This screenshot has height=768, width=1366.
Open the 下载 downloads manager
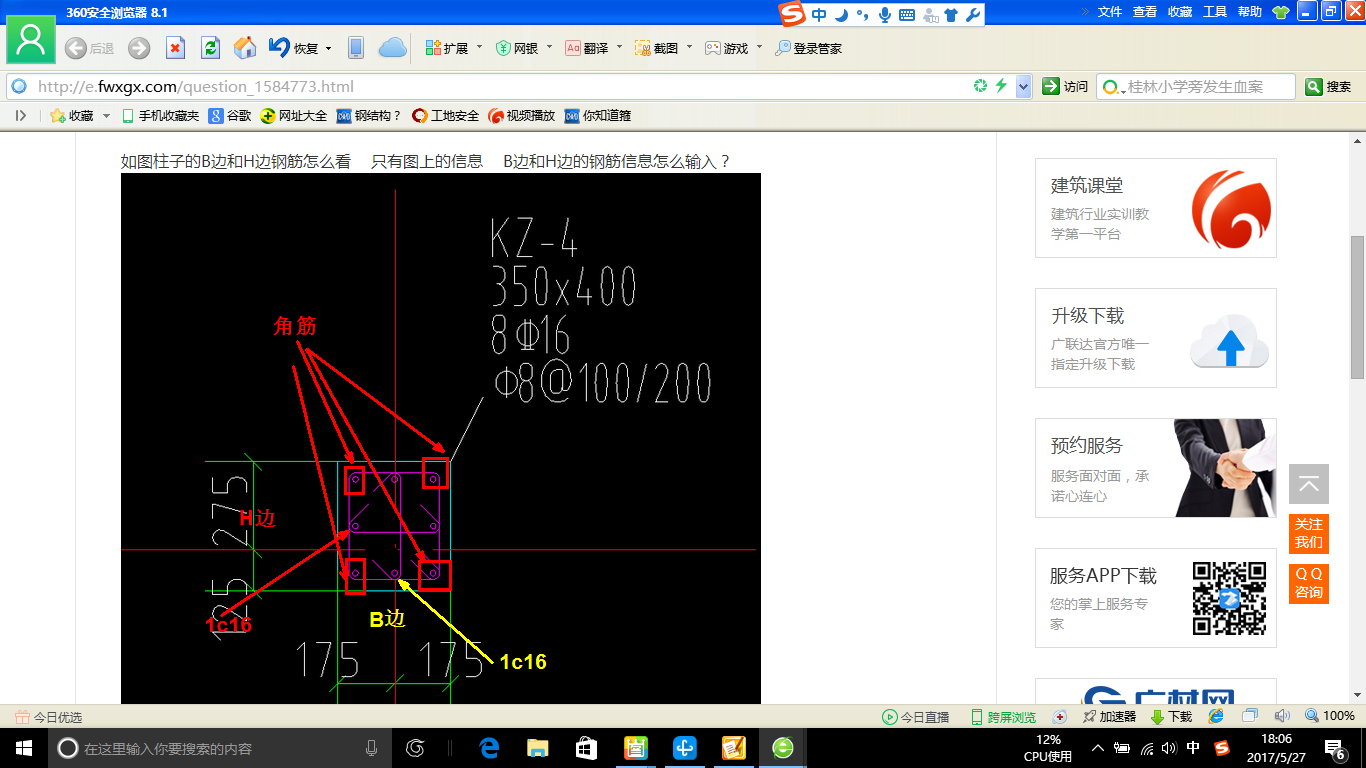click(1171, 717)
